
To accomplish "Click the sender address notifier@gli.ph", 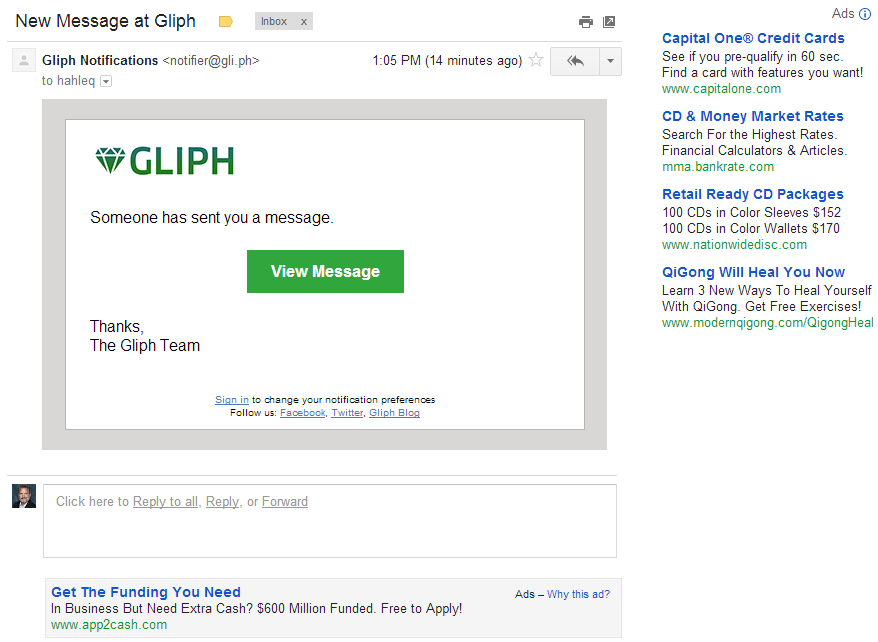I will (x=211, y=60).
